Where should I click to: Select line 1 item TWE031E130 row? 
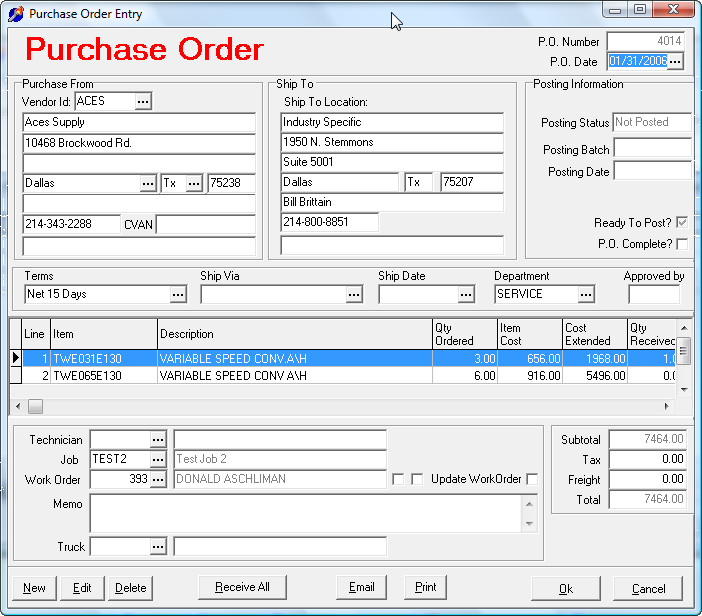tap(342, 359)
